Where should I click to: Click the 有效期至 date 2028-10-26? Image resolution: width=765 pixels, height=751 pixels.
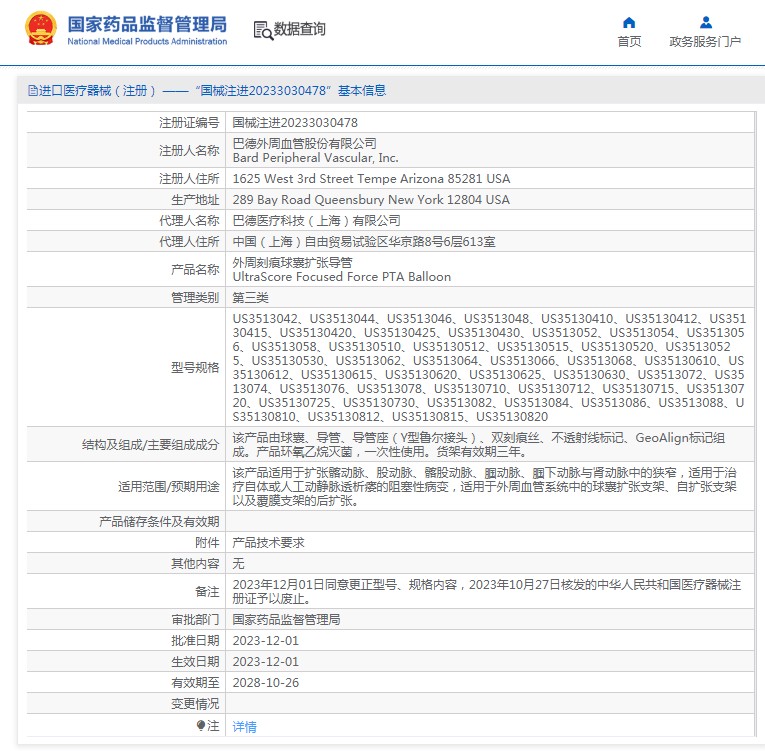[x=265, y=683]
